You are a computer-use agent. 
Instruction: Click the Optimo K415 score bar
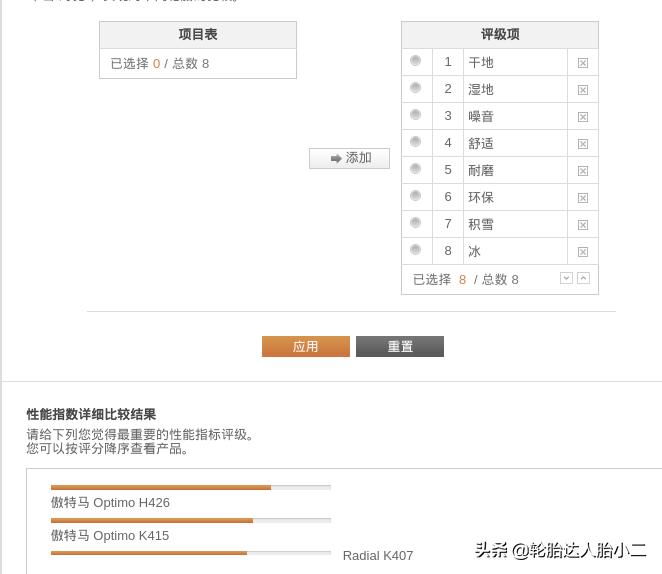point(191,520)
